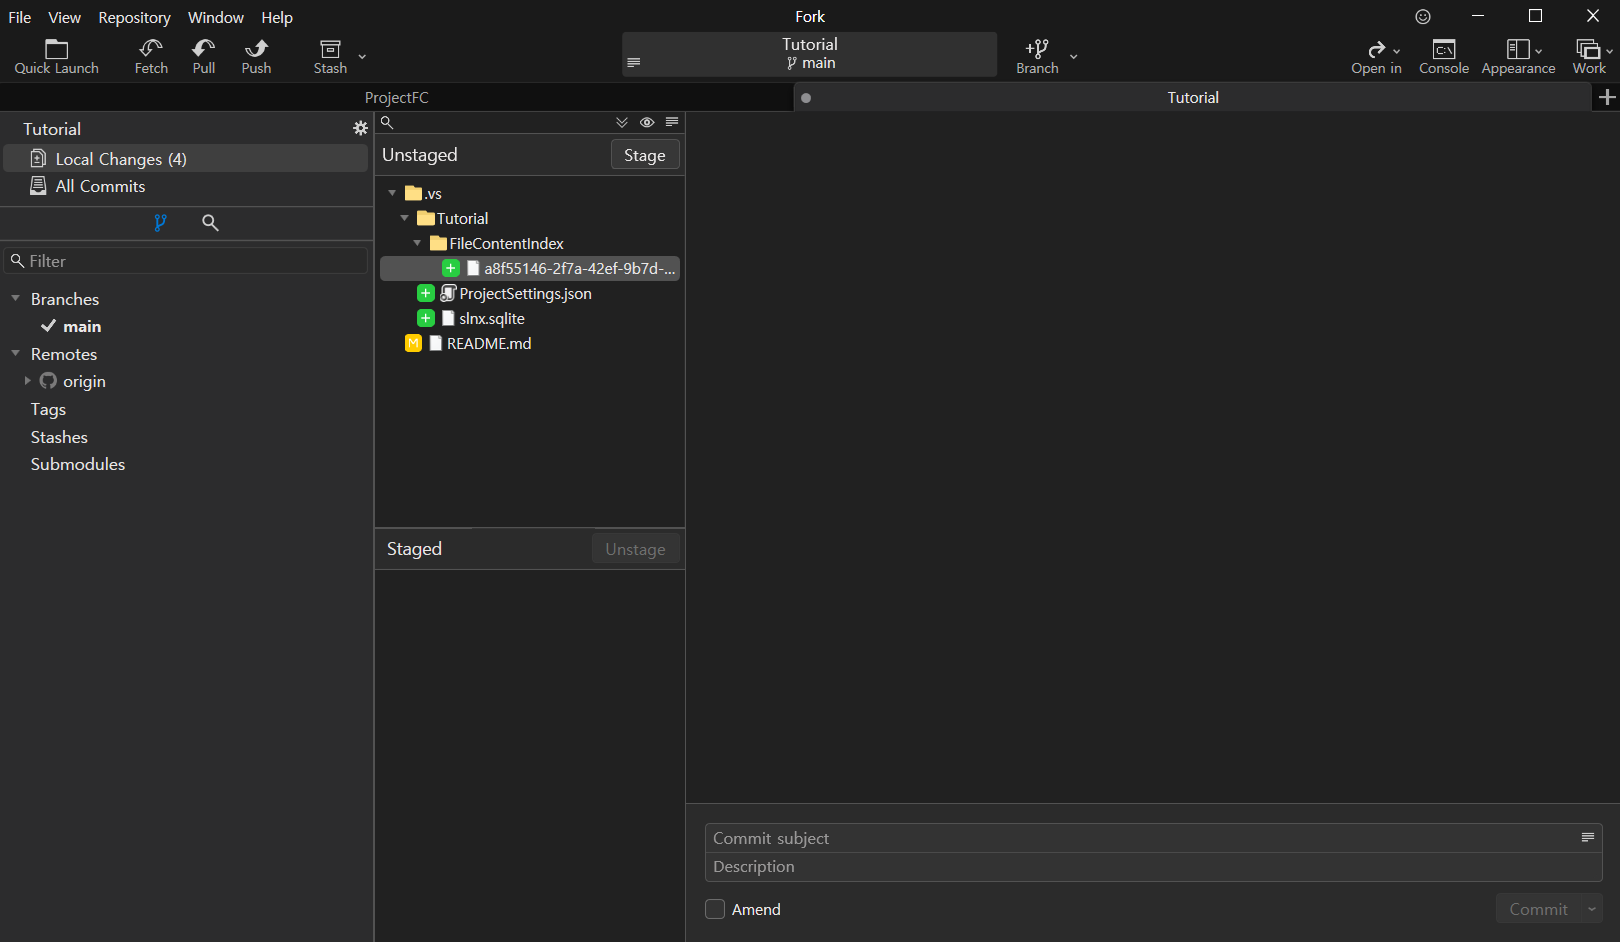Open the Repository menu

coord(135,17)
